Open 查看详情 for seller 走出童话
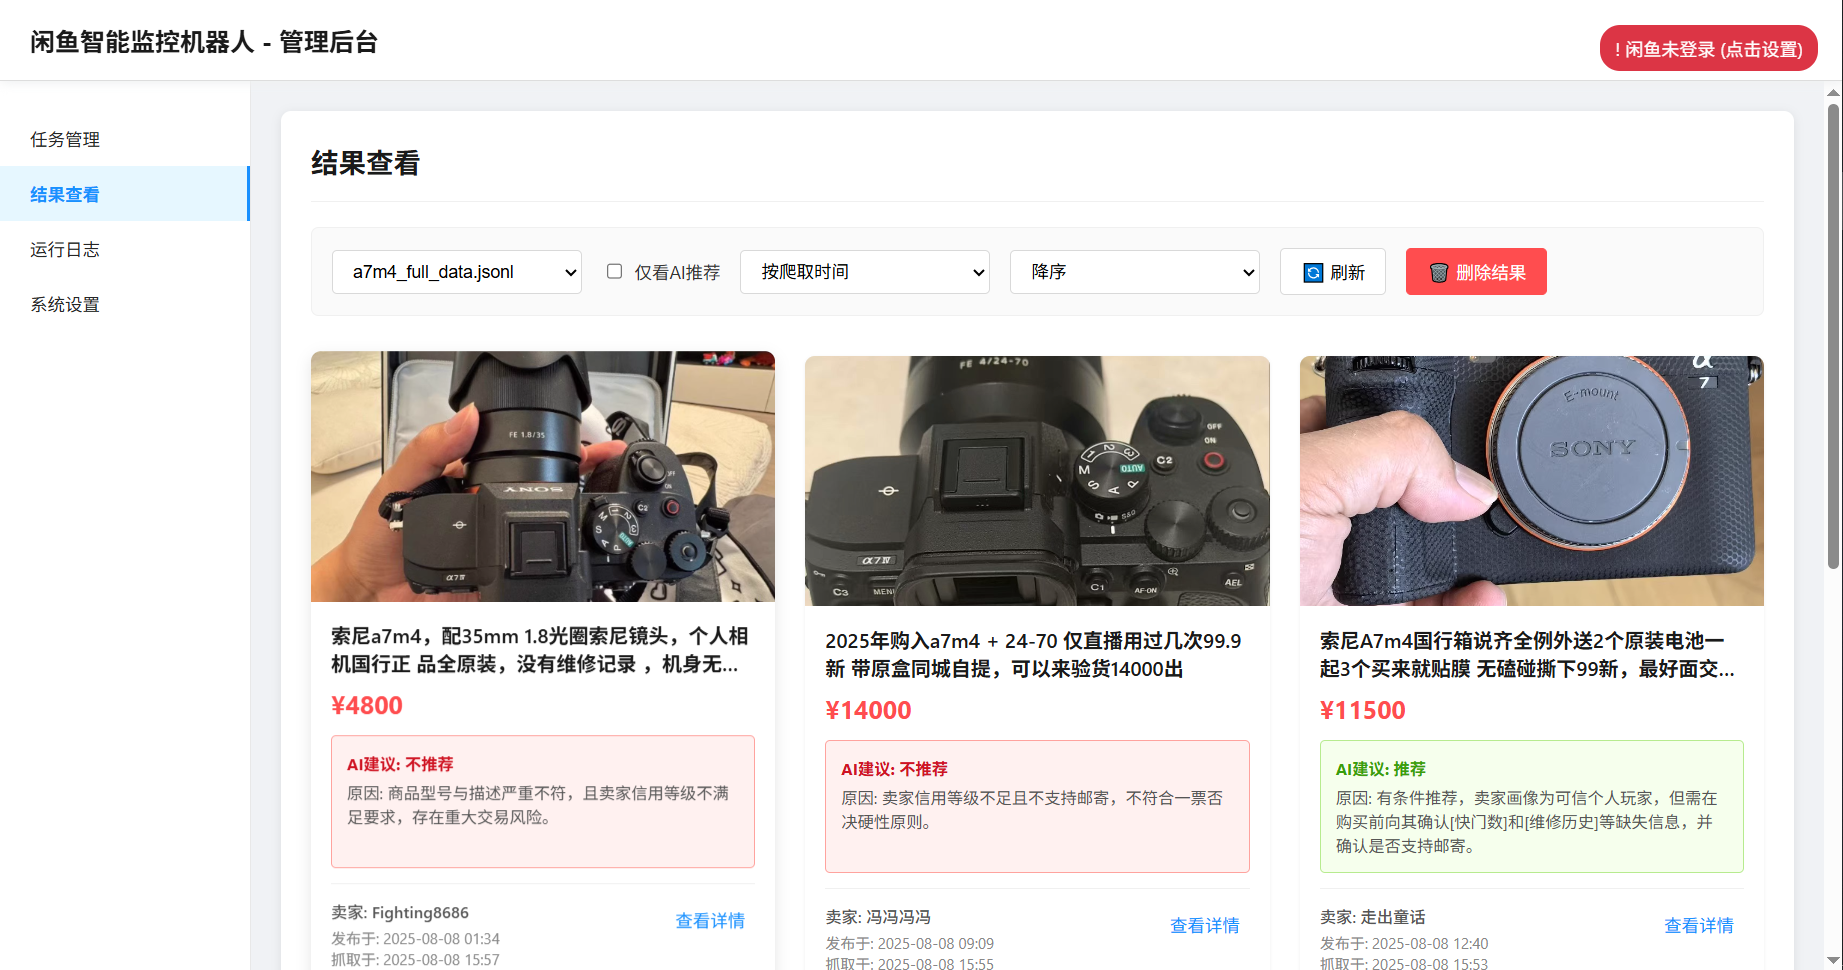This screenshot has height=970, width=1843. (x=1698, y=926)
